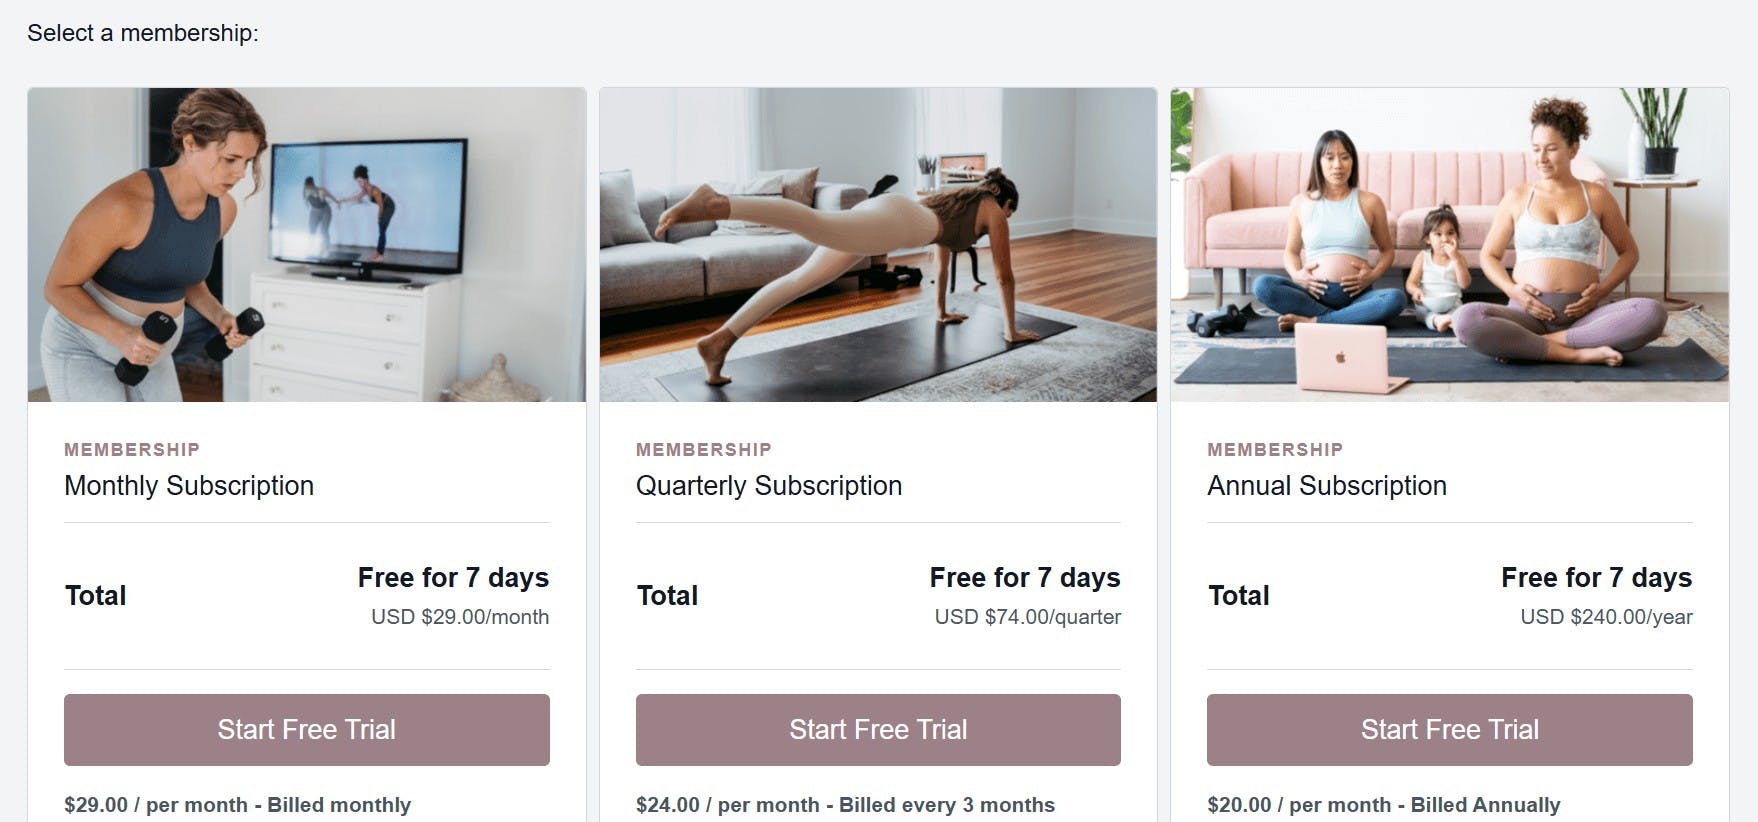This screenshot has width=1758, height=822.
Task: Click the USD $74.00/quarter price text
Action: 1028,617
